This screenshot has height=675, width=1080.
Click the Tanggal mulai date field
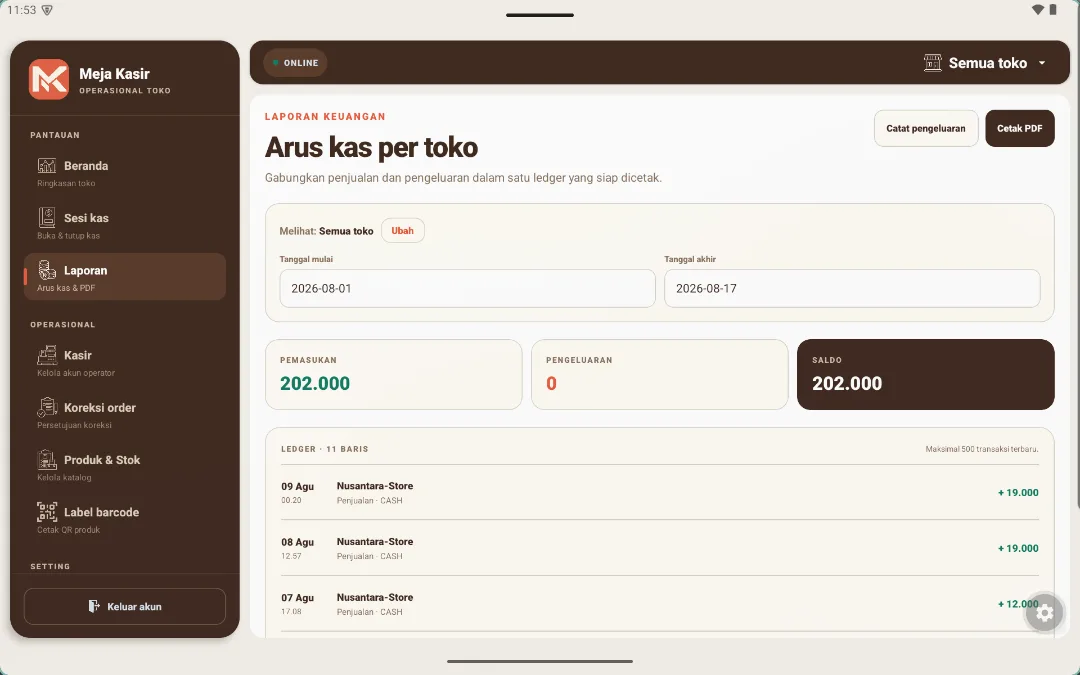[467, 289]
